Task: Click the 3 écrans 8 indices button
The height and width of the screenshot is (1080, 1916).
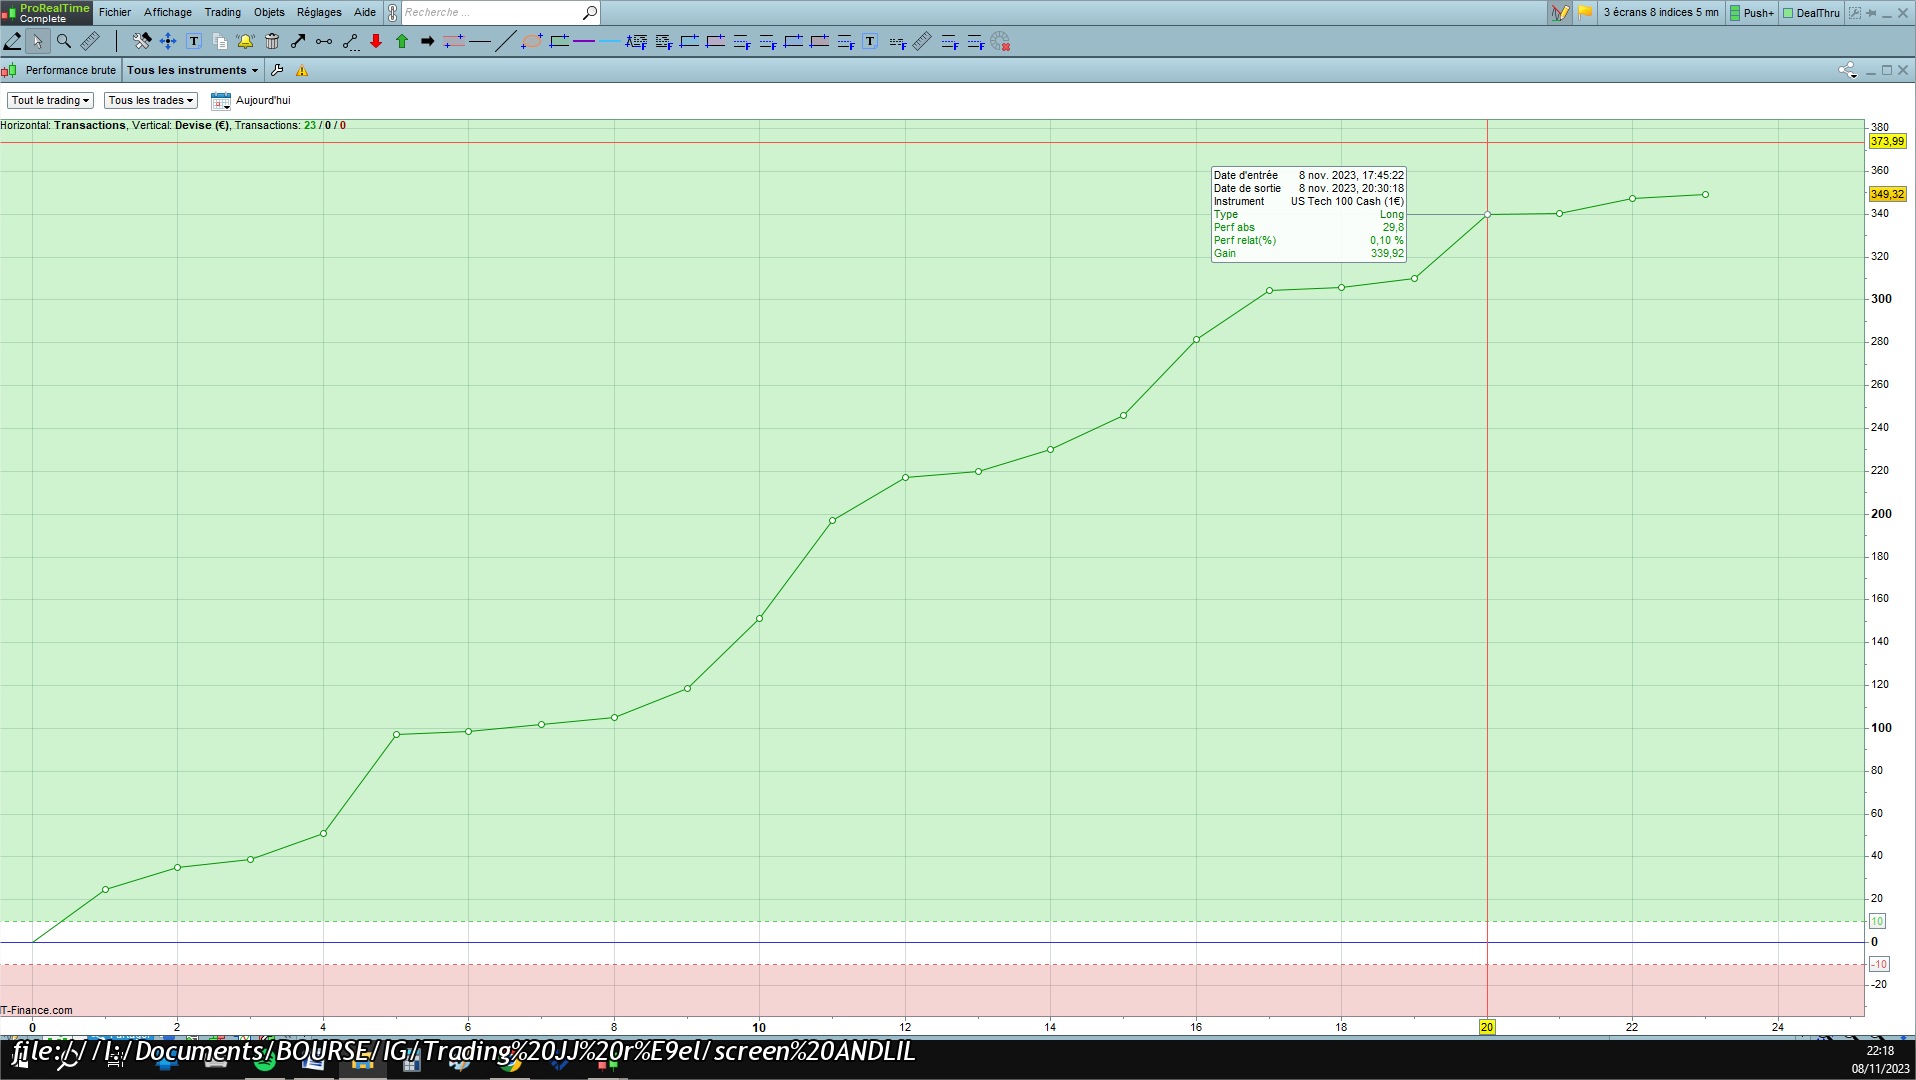Action: point(1660,13)
